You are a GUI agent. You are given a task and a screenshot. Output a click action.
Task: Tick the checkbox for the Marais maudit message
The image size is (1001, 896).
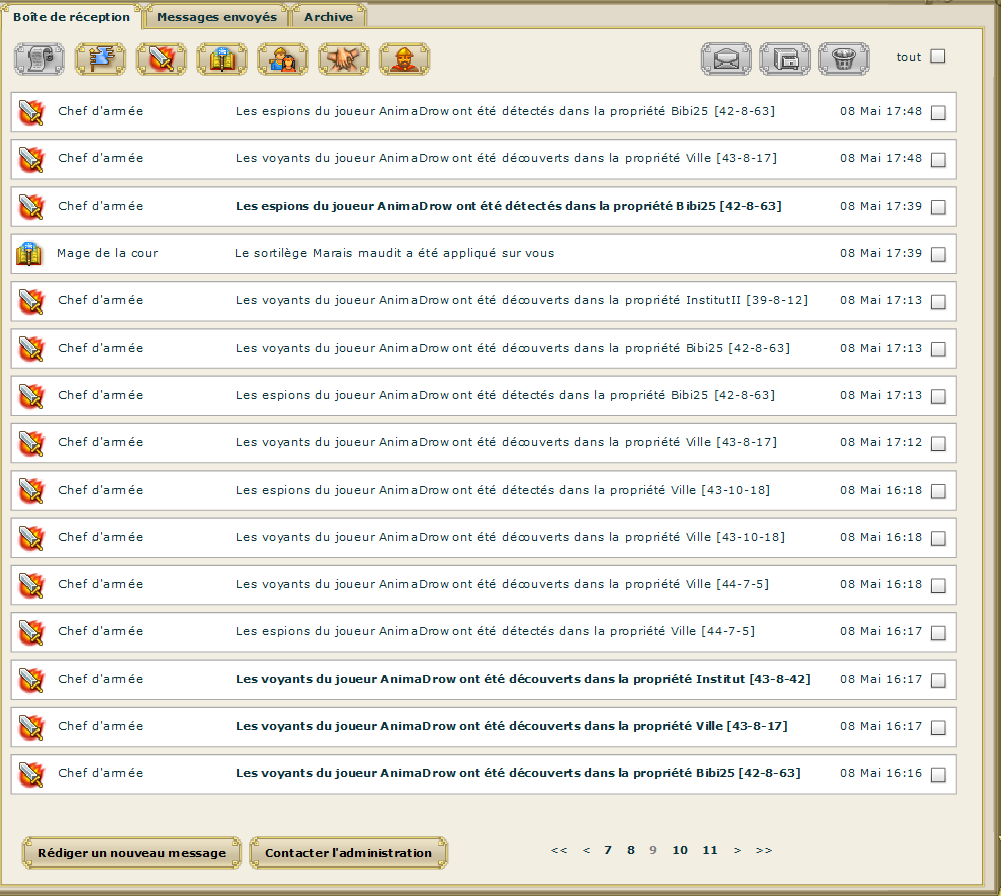(x=938, y=254)
